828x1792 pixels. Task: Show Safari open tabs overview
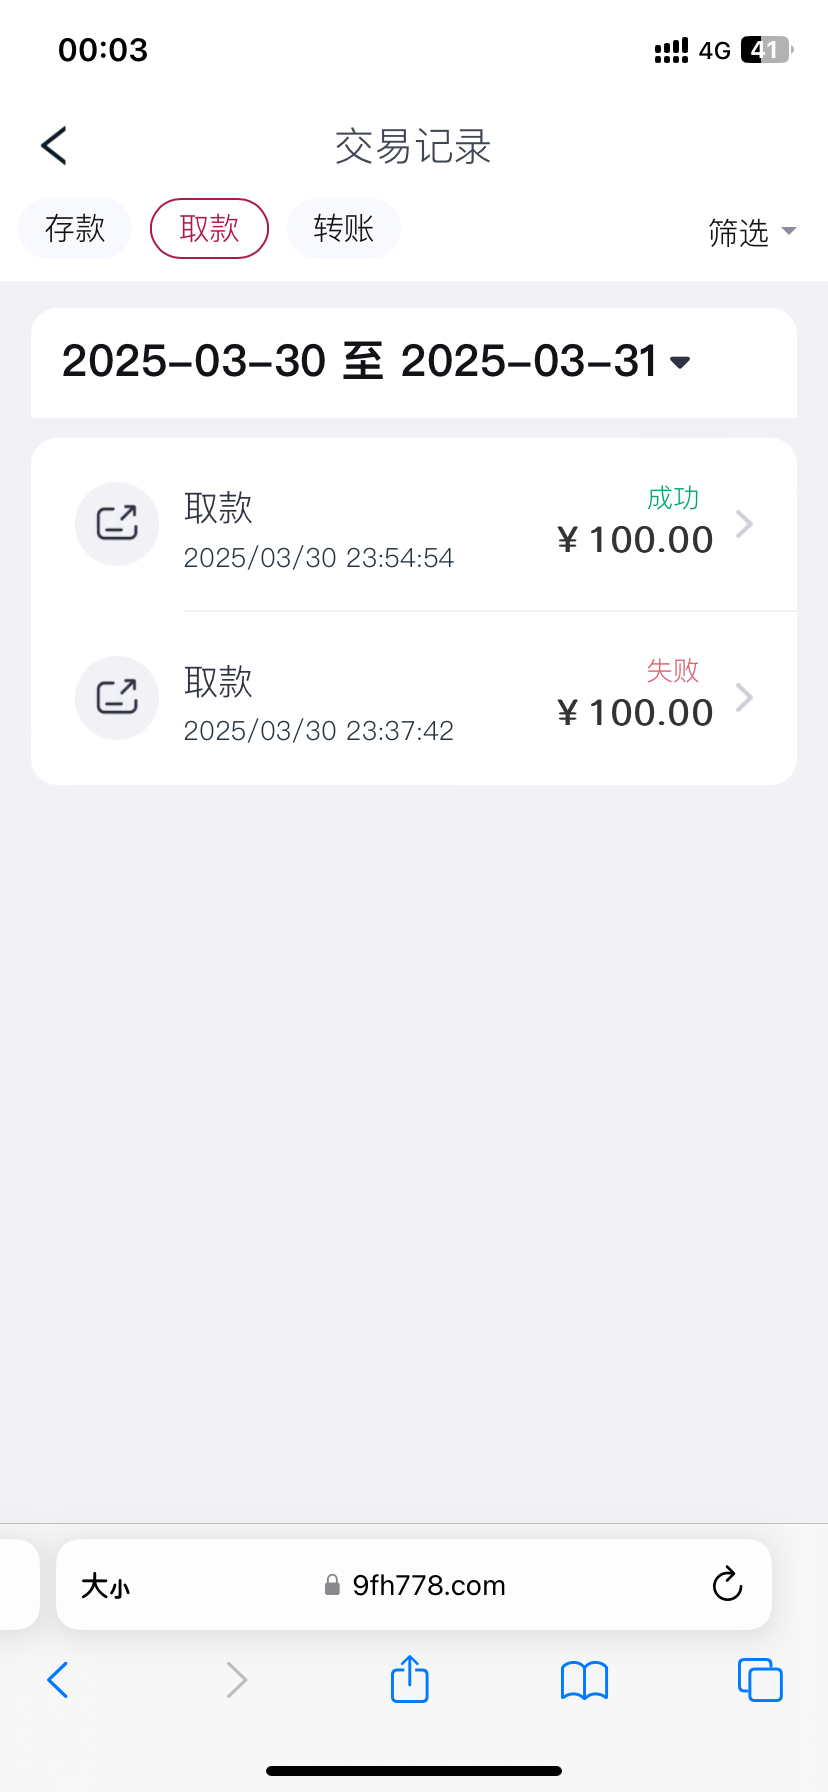pos(759,1680)
